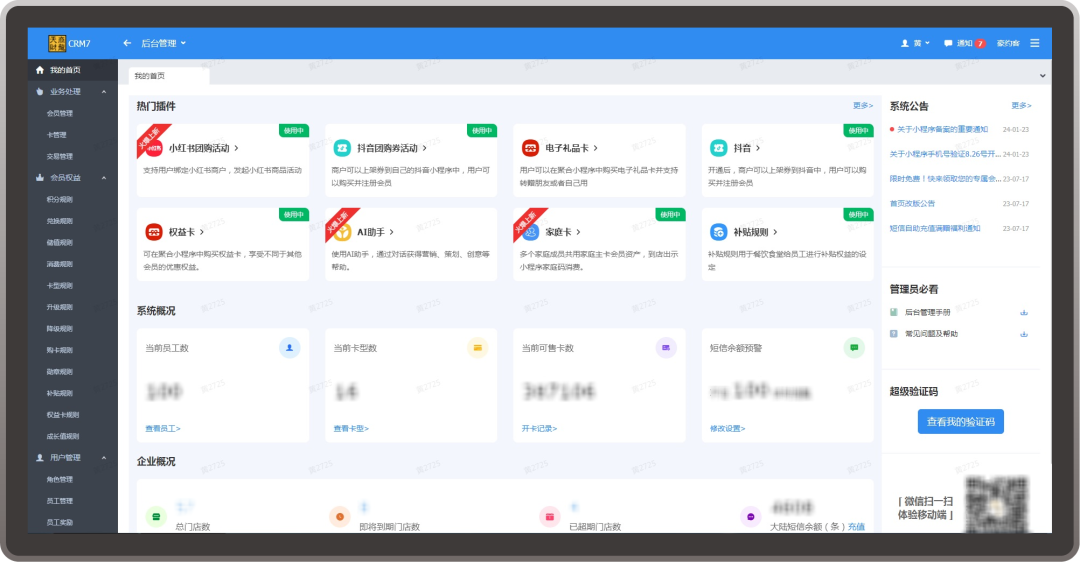Click the 当前可售卡数 purple icon

point(666,348)
